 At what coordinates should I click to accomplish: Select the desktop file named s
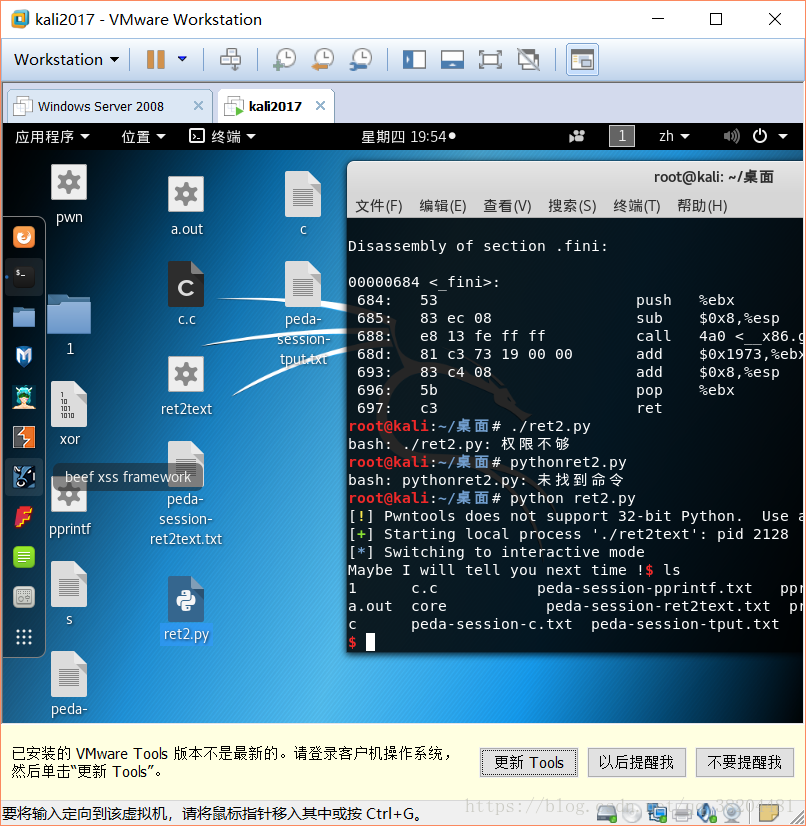click(69, 593)
